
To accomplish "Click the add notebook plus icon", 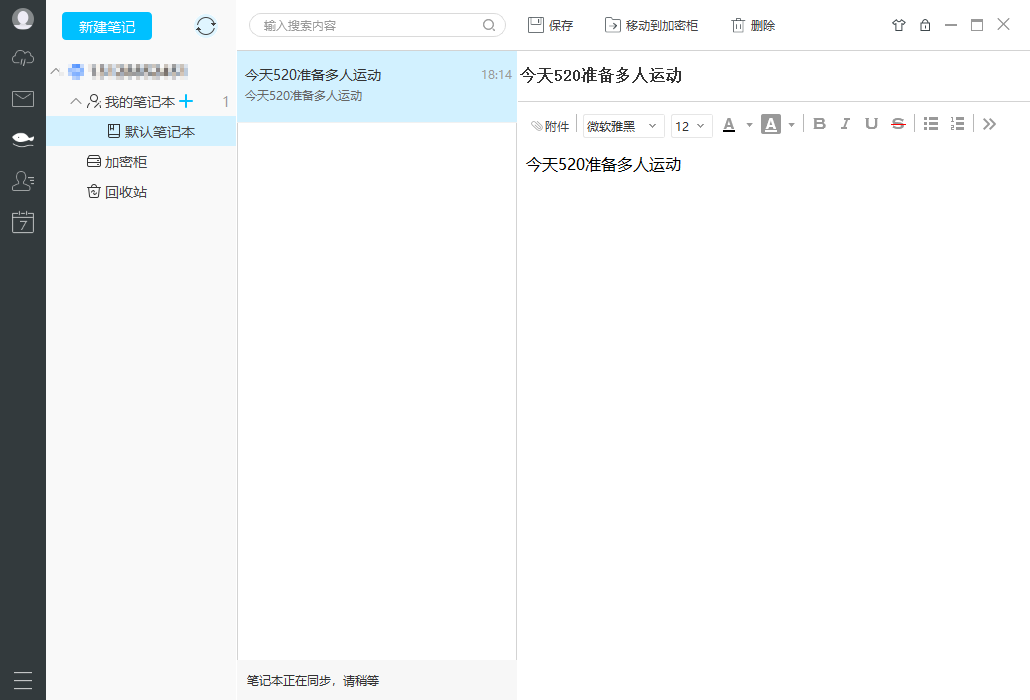I will 186,101.
